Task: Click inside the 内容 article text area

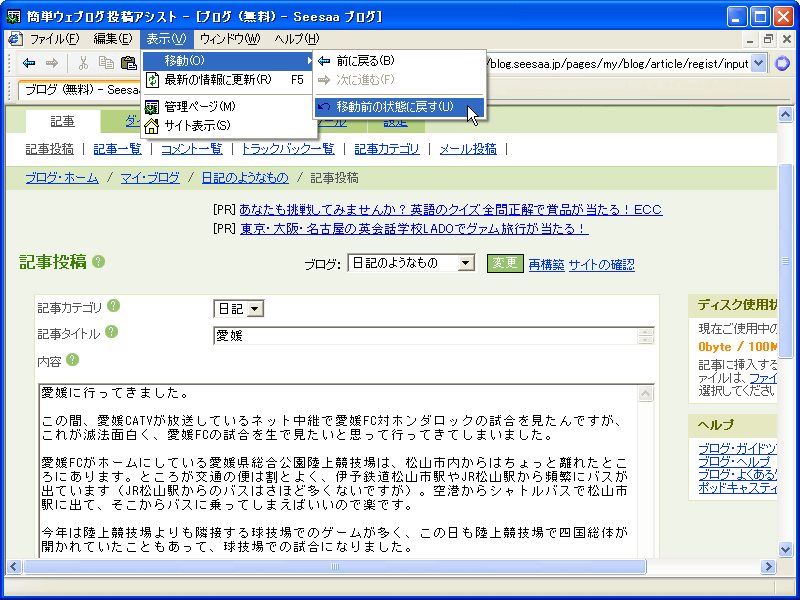Action: pos(339,470)
